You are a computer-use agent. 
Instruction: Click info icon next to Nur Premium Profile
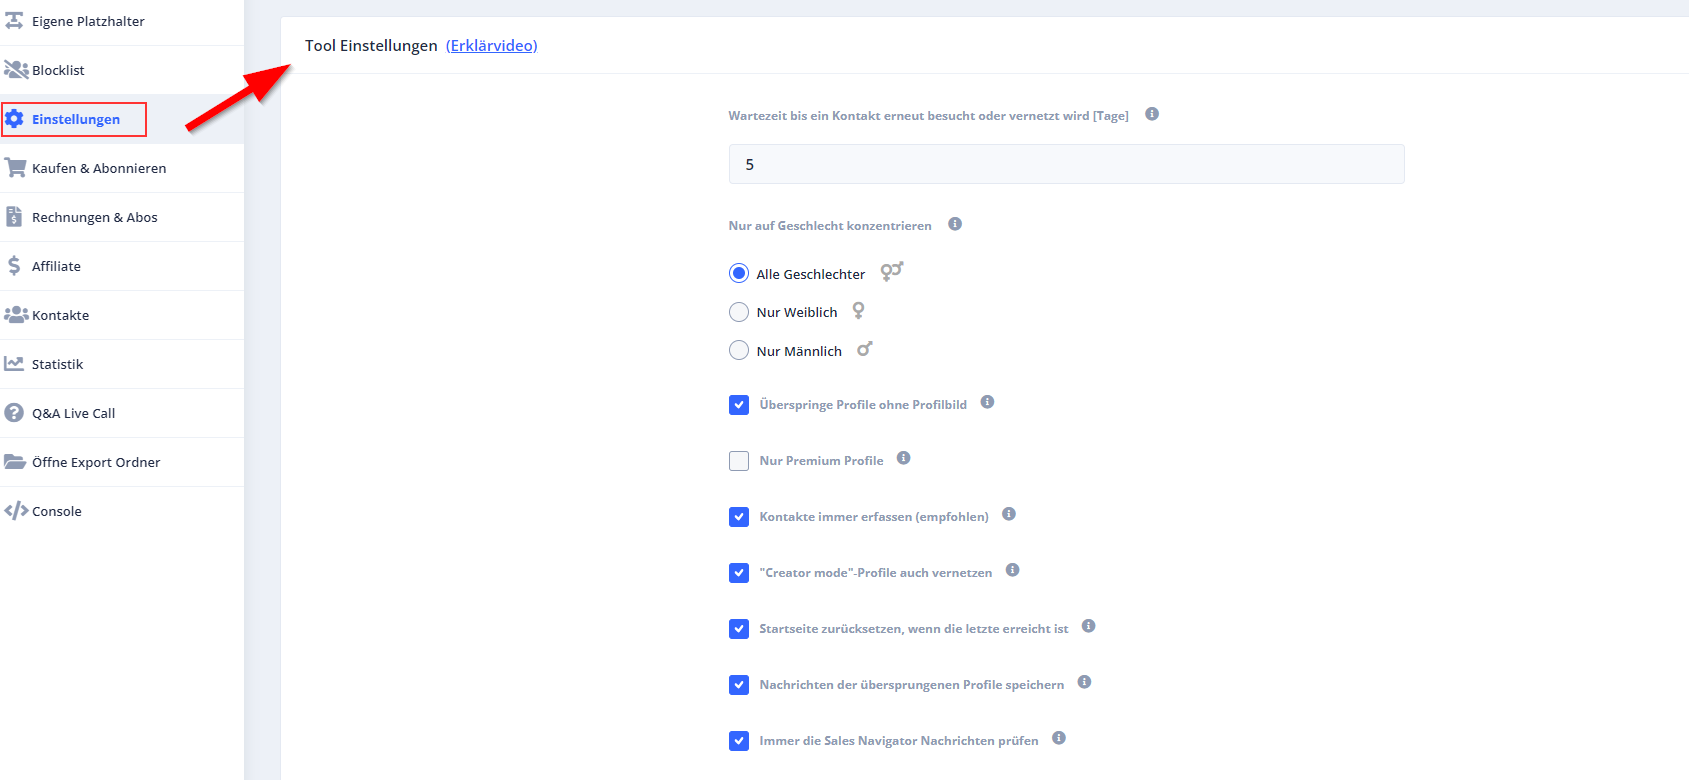click(x=903, y=458)
